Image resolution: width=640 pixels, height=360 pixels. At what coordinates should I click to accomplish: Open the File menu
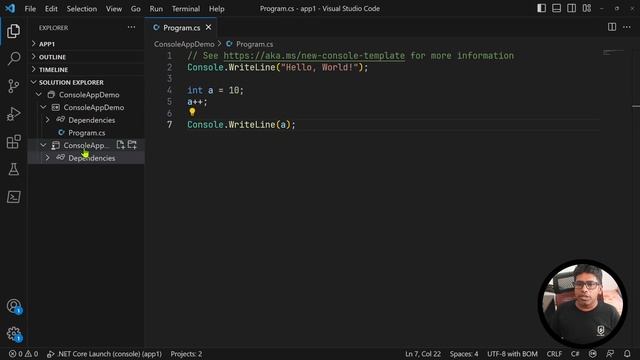(x=30, y=9)
